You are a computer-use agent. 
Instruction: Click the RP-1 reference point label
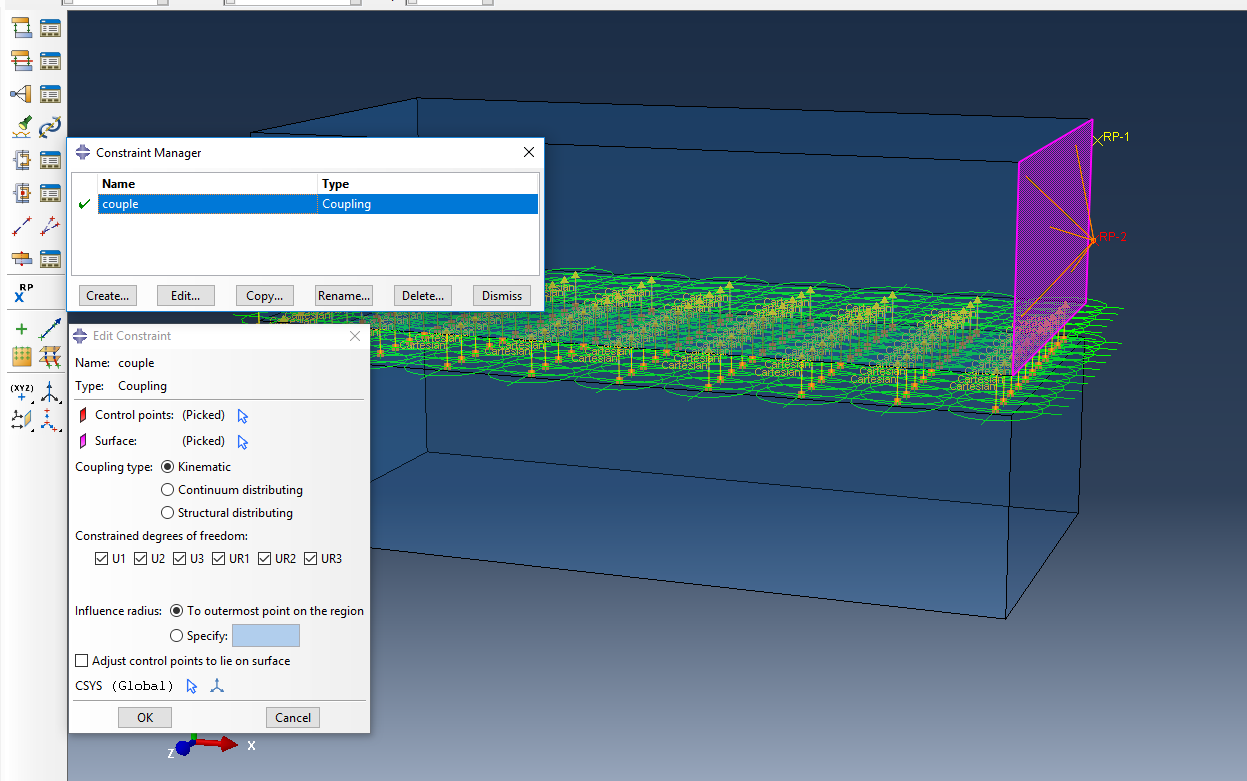[x=1116, y=137]
